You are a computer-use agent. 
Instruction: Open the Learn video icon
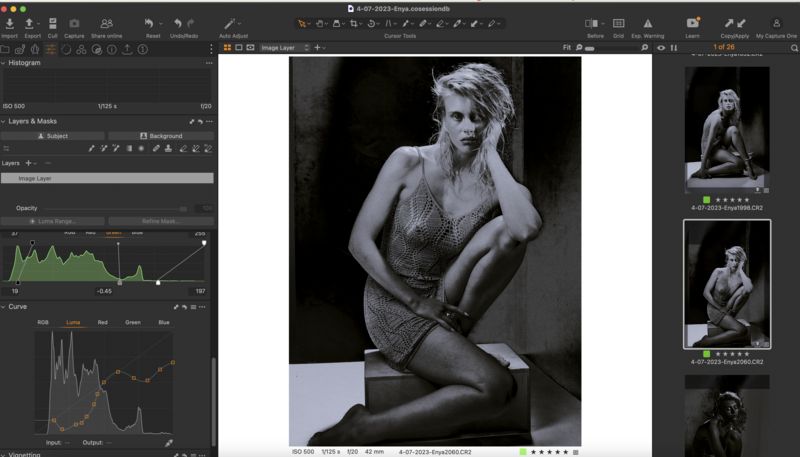(692, 23)
